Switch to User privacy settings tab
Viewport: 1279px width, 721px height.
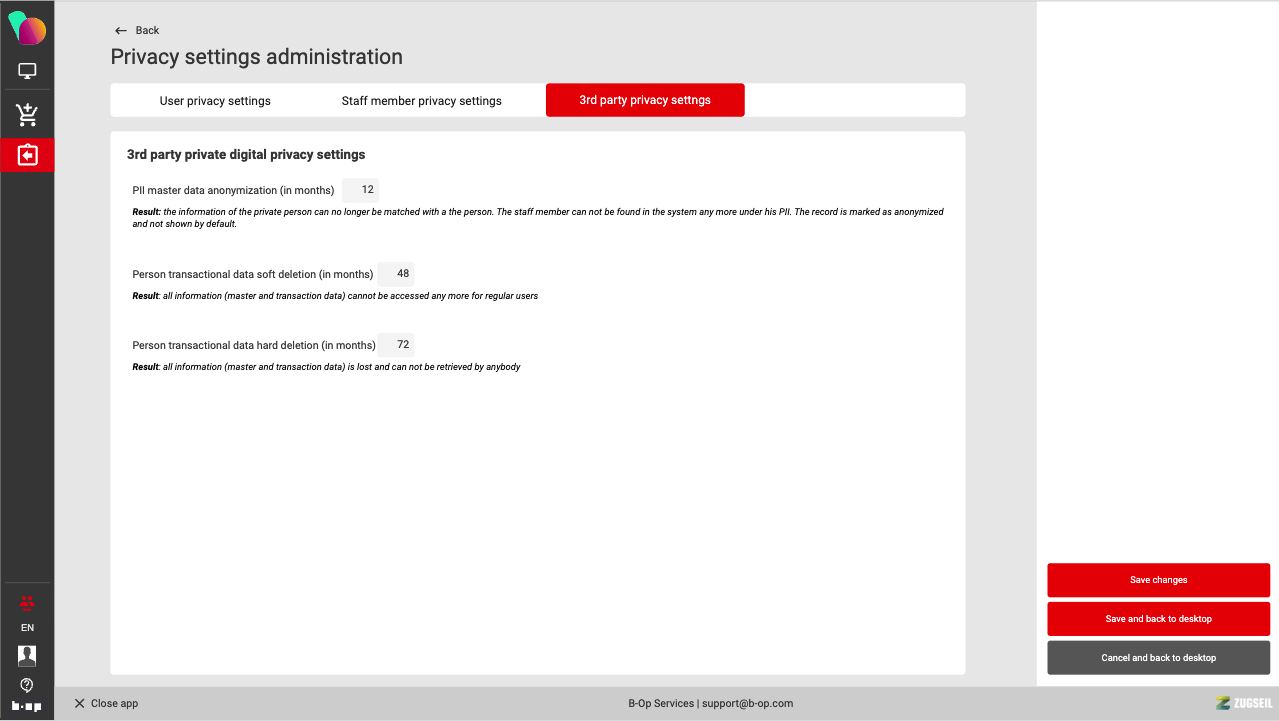point(215,101)
